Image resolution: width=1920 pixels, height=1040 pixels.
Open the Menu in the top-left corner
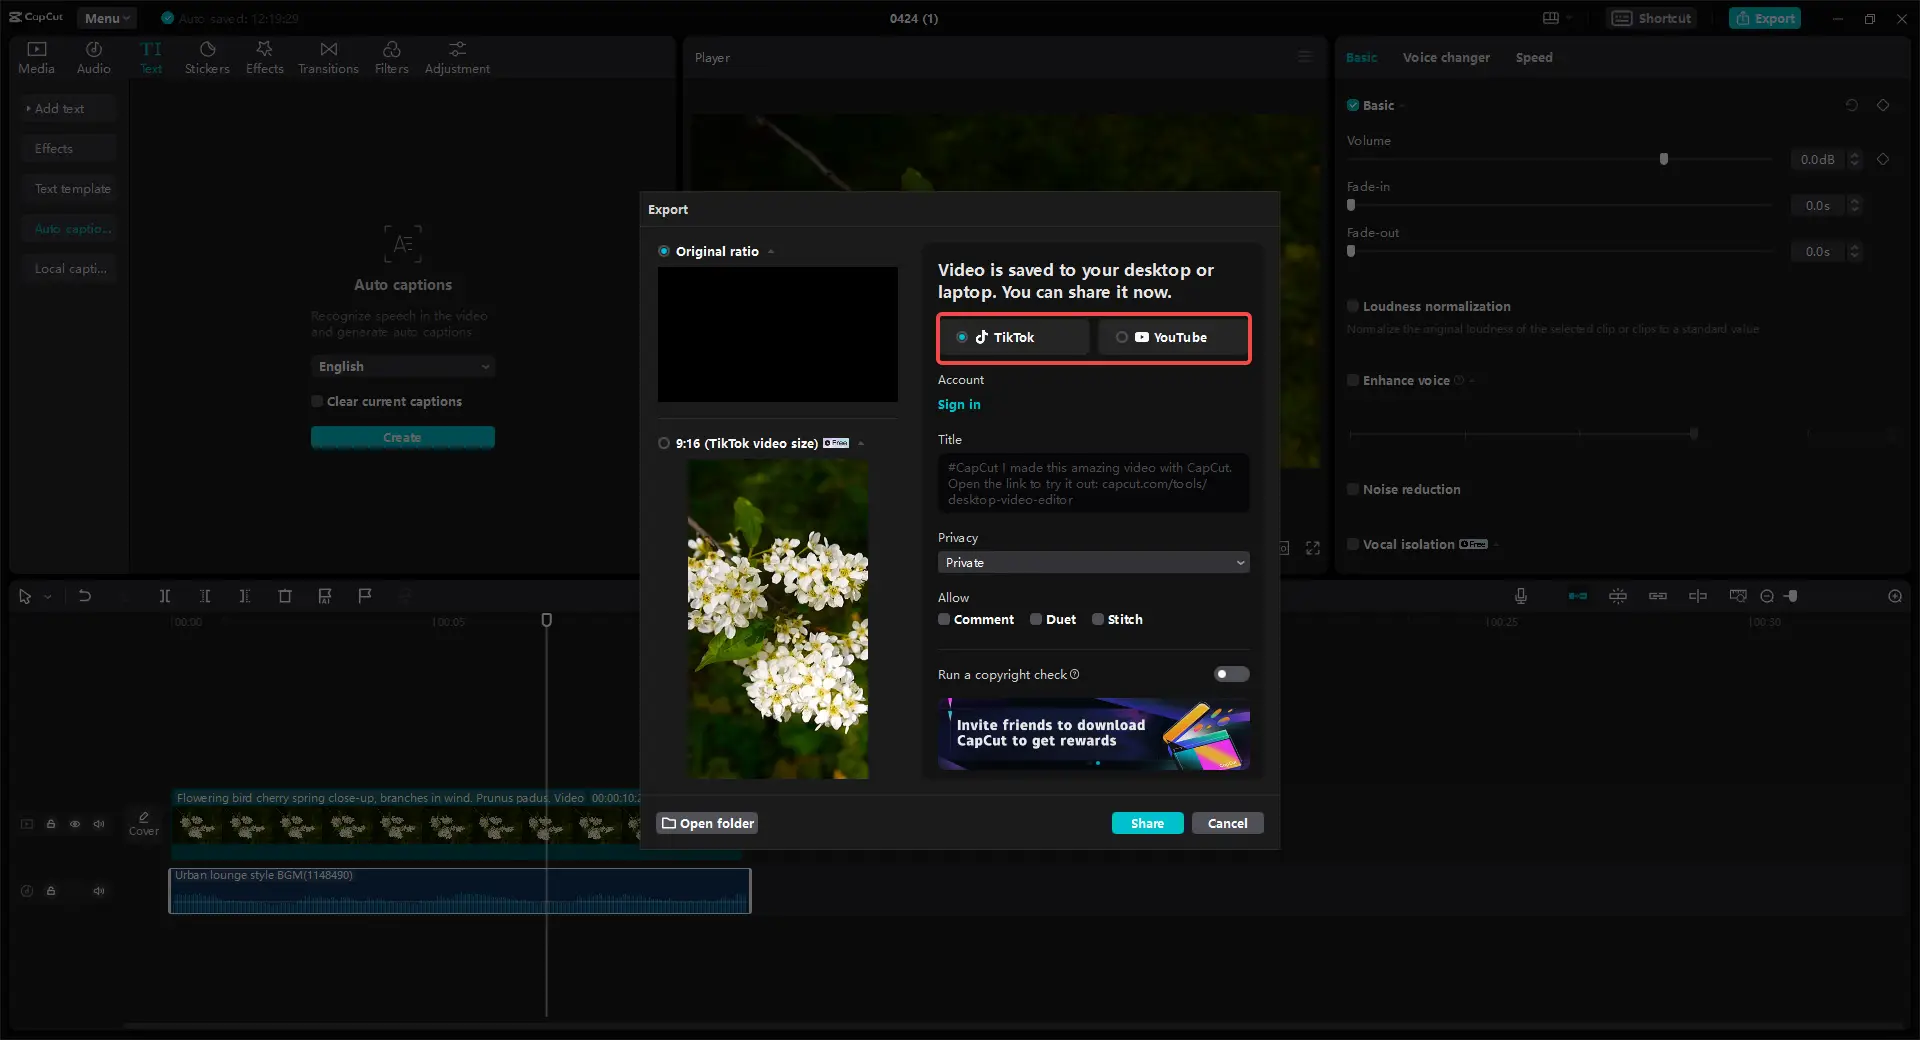coord(105,17)
